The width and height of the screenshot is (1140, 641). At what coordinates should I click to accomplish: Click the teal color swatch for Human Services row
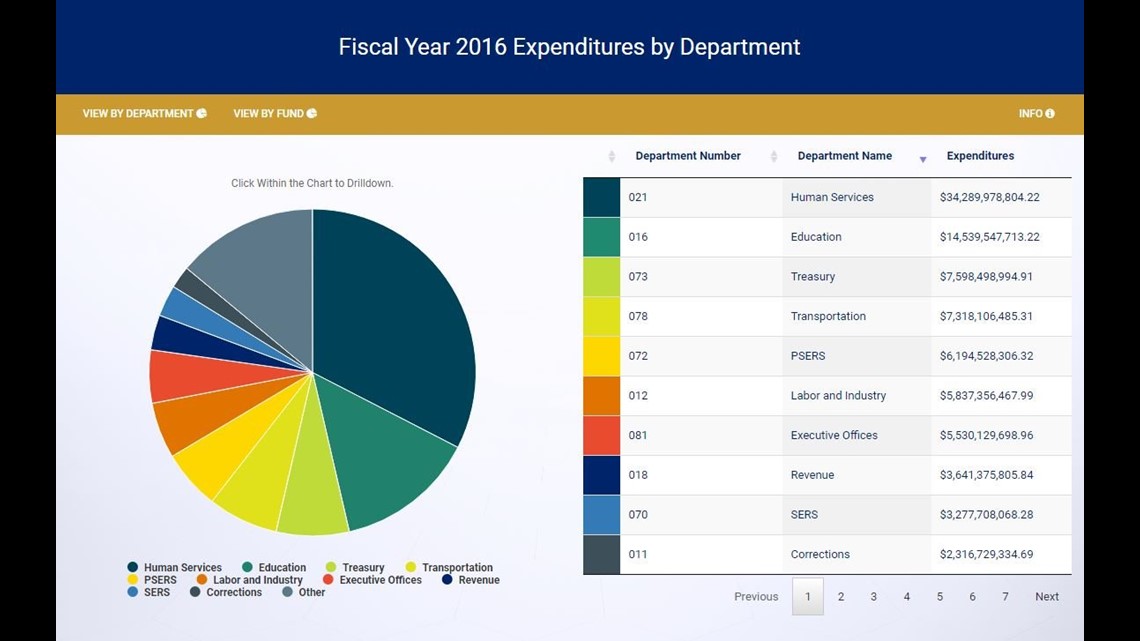pos(601,197)
